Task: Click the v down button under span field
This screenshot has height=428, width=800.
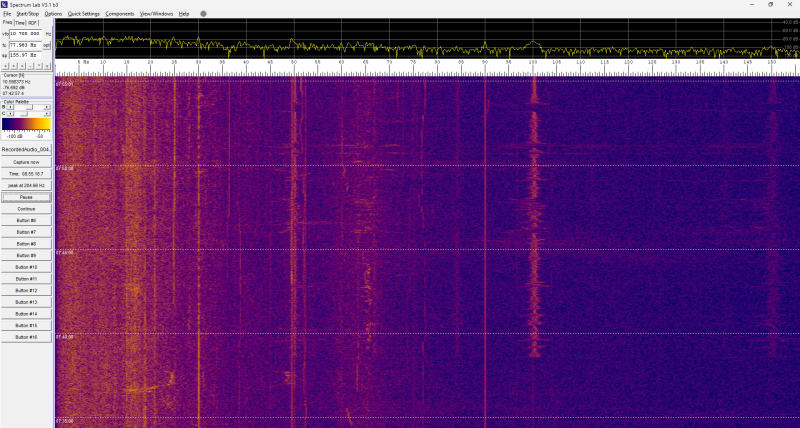Action: [x=47, y=66]
